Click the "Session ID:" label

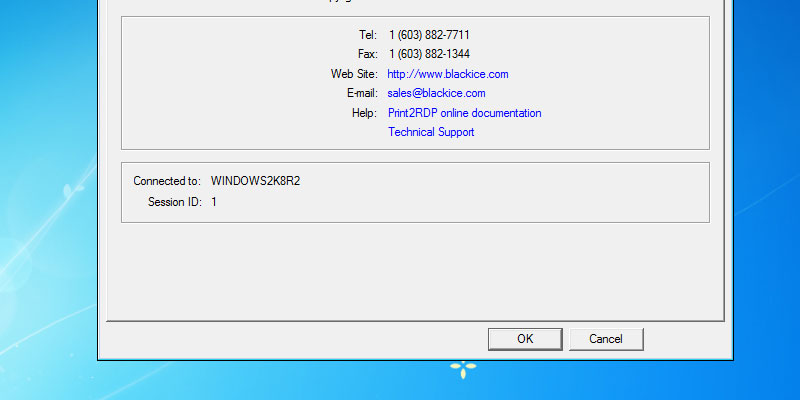click(174, 202)
